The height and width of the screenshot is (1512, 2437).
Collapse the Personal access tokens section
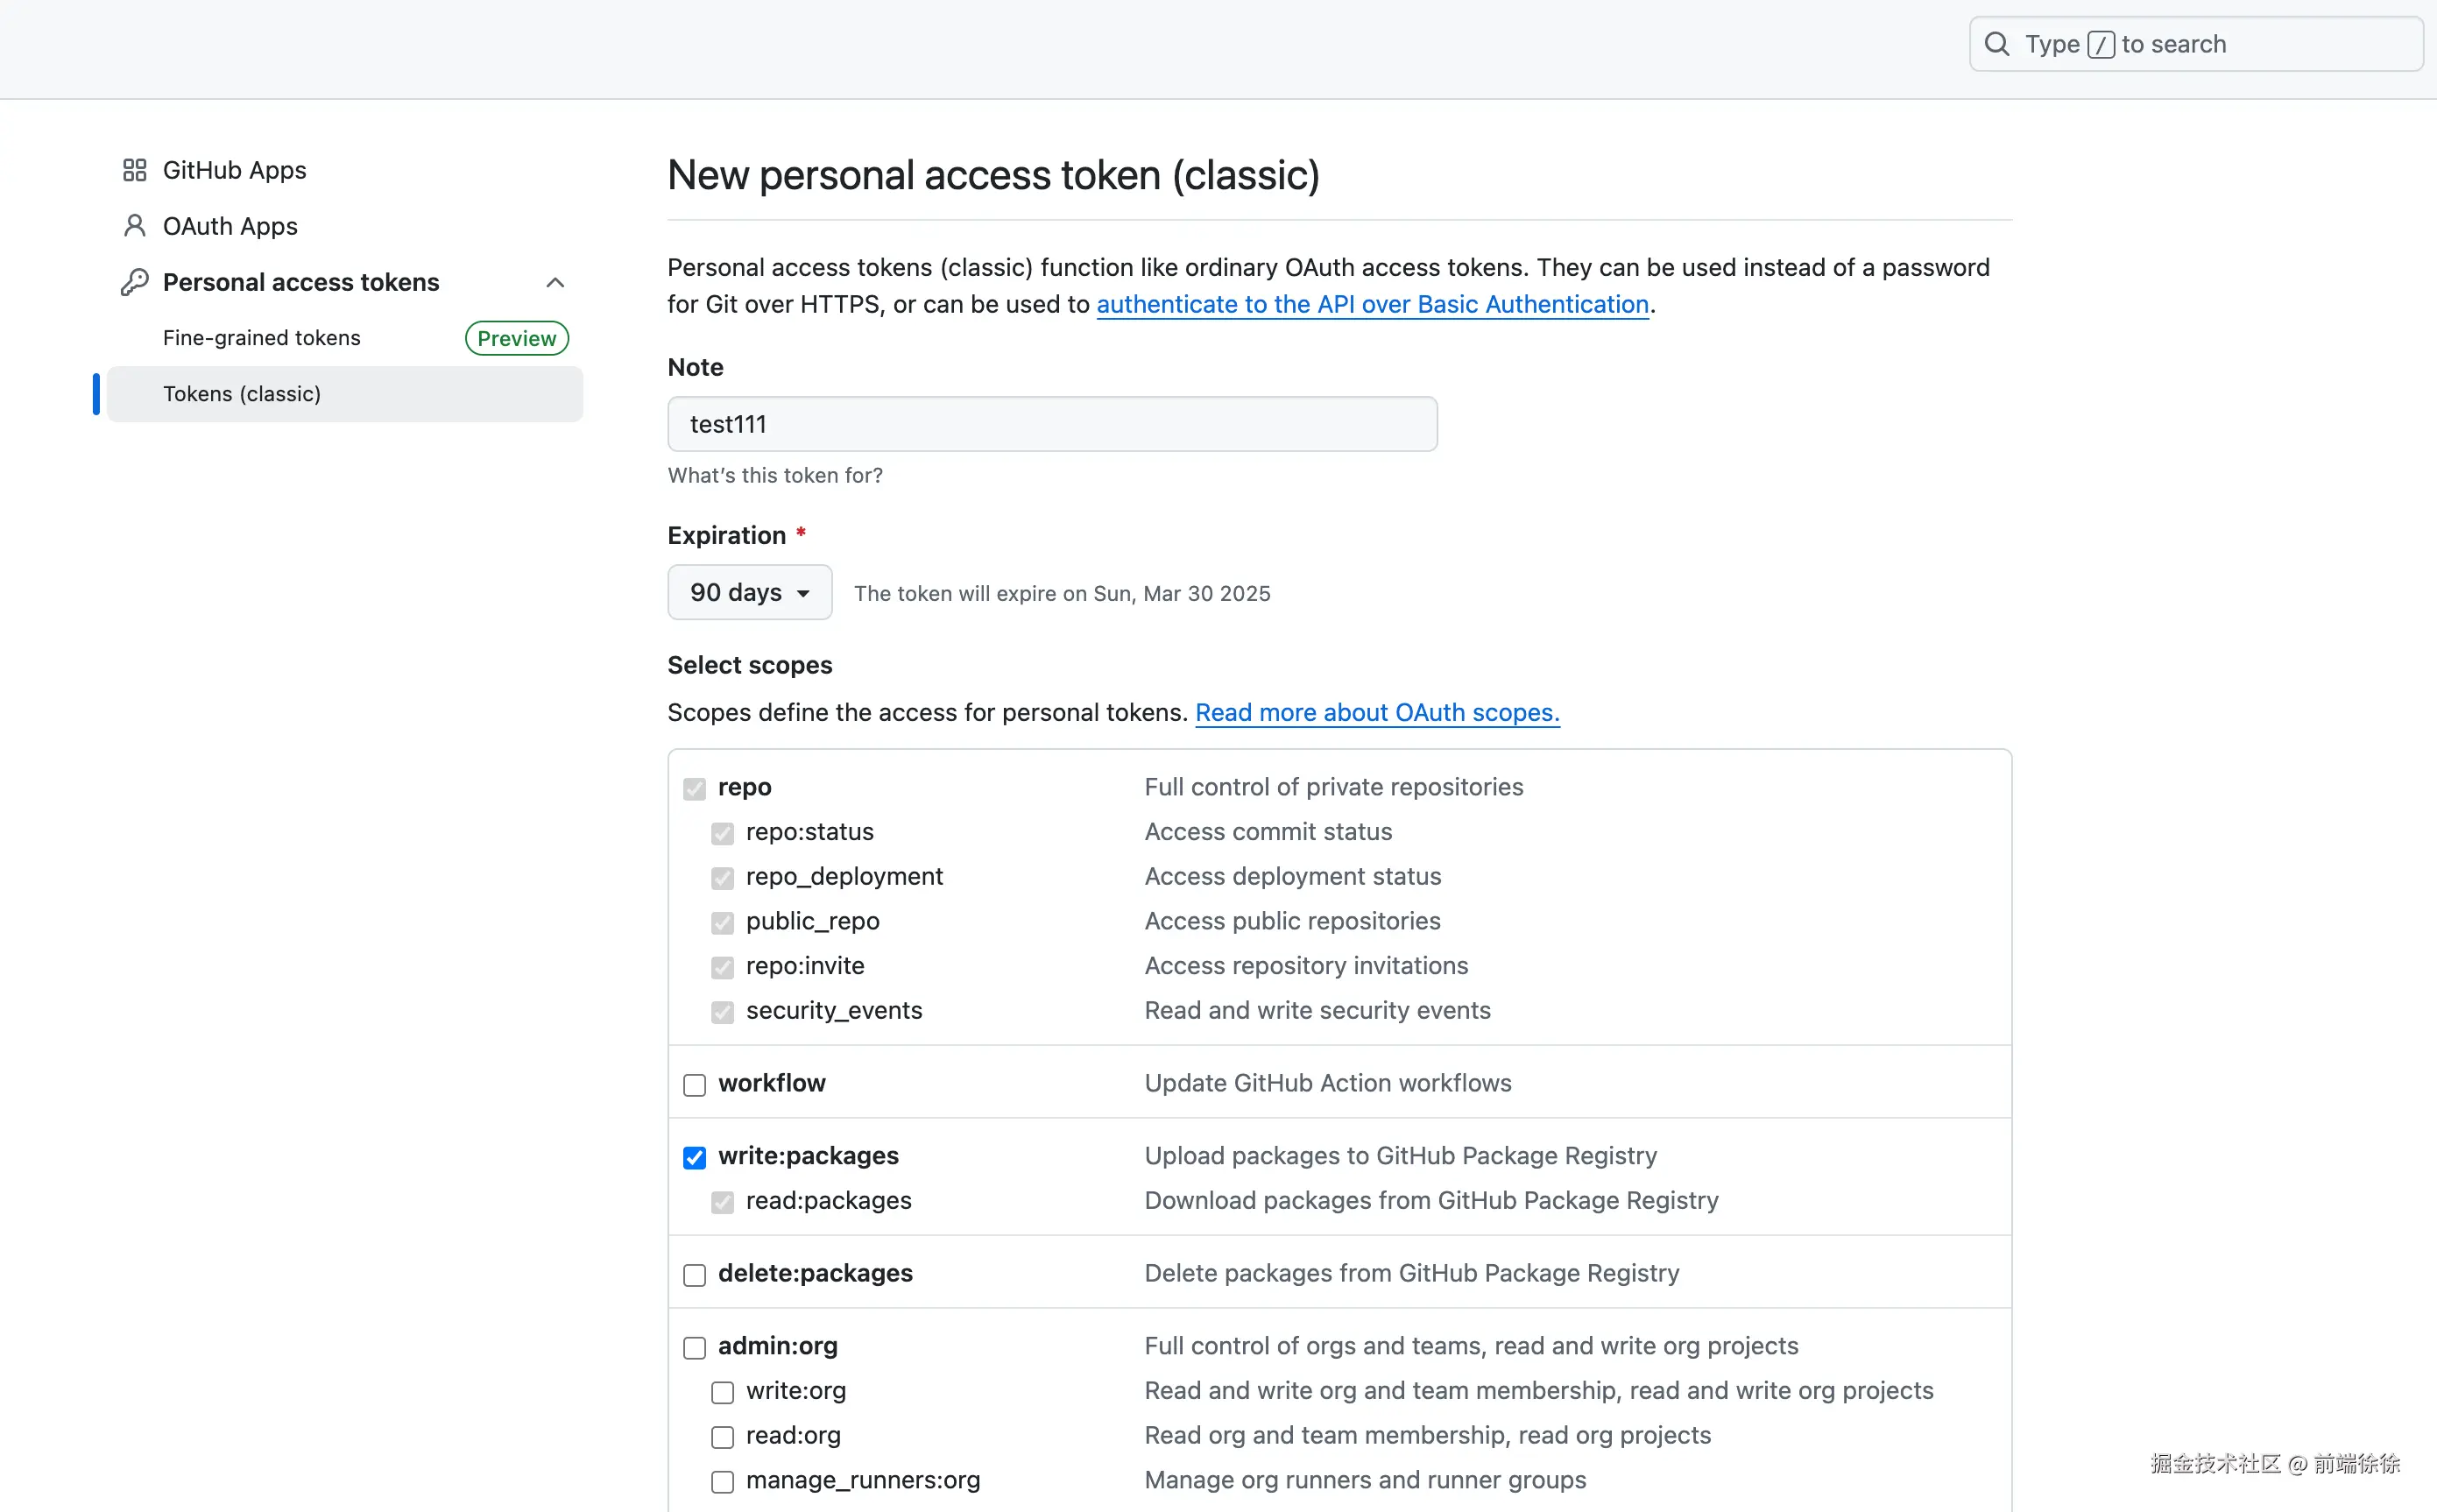(x=555, y=282)
